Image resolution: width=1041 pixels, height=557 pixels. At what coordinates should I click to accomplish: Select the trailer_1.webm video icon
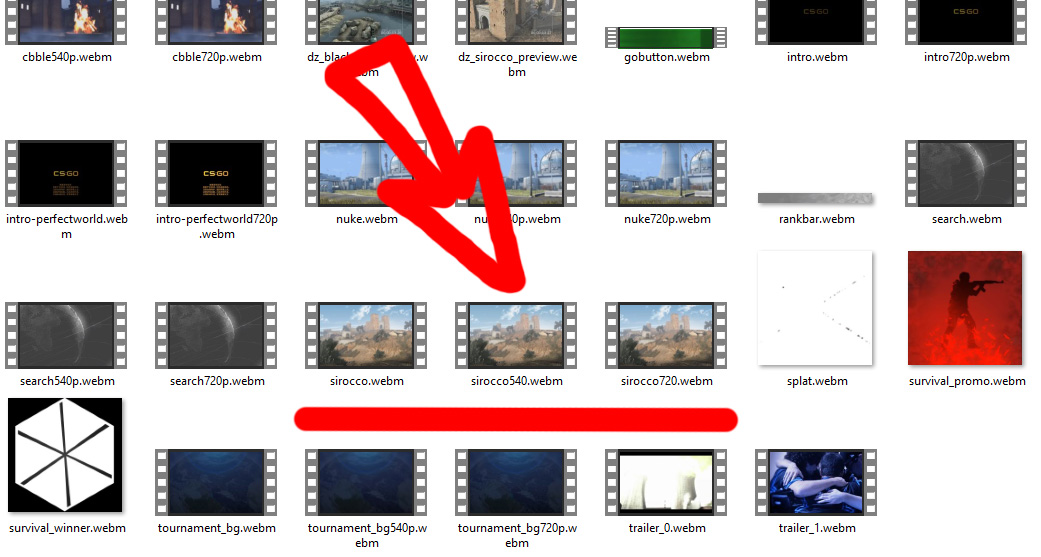(816, 483)
